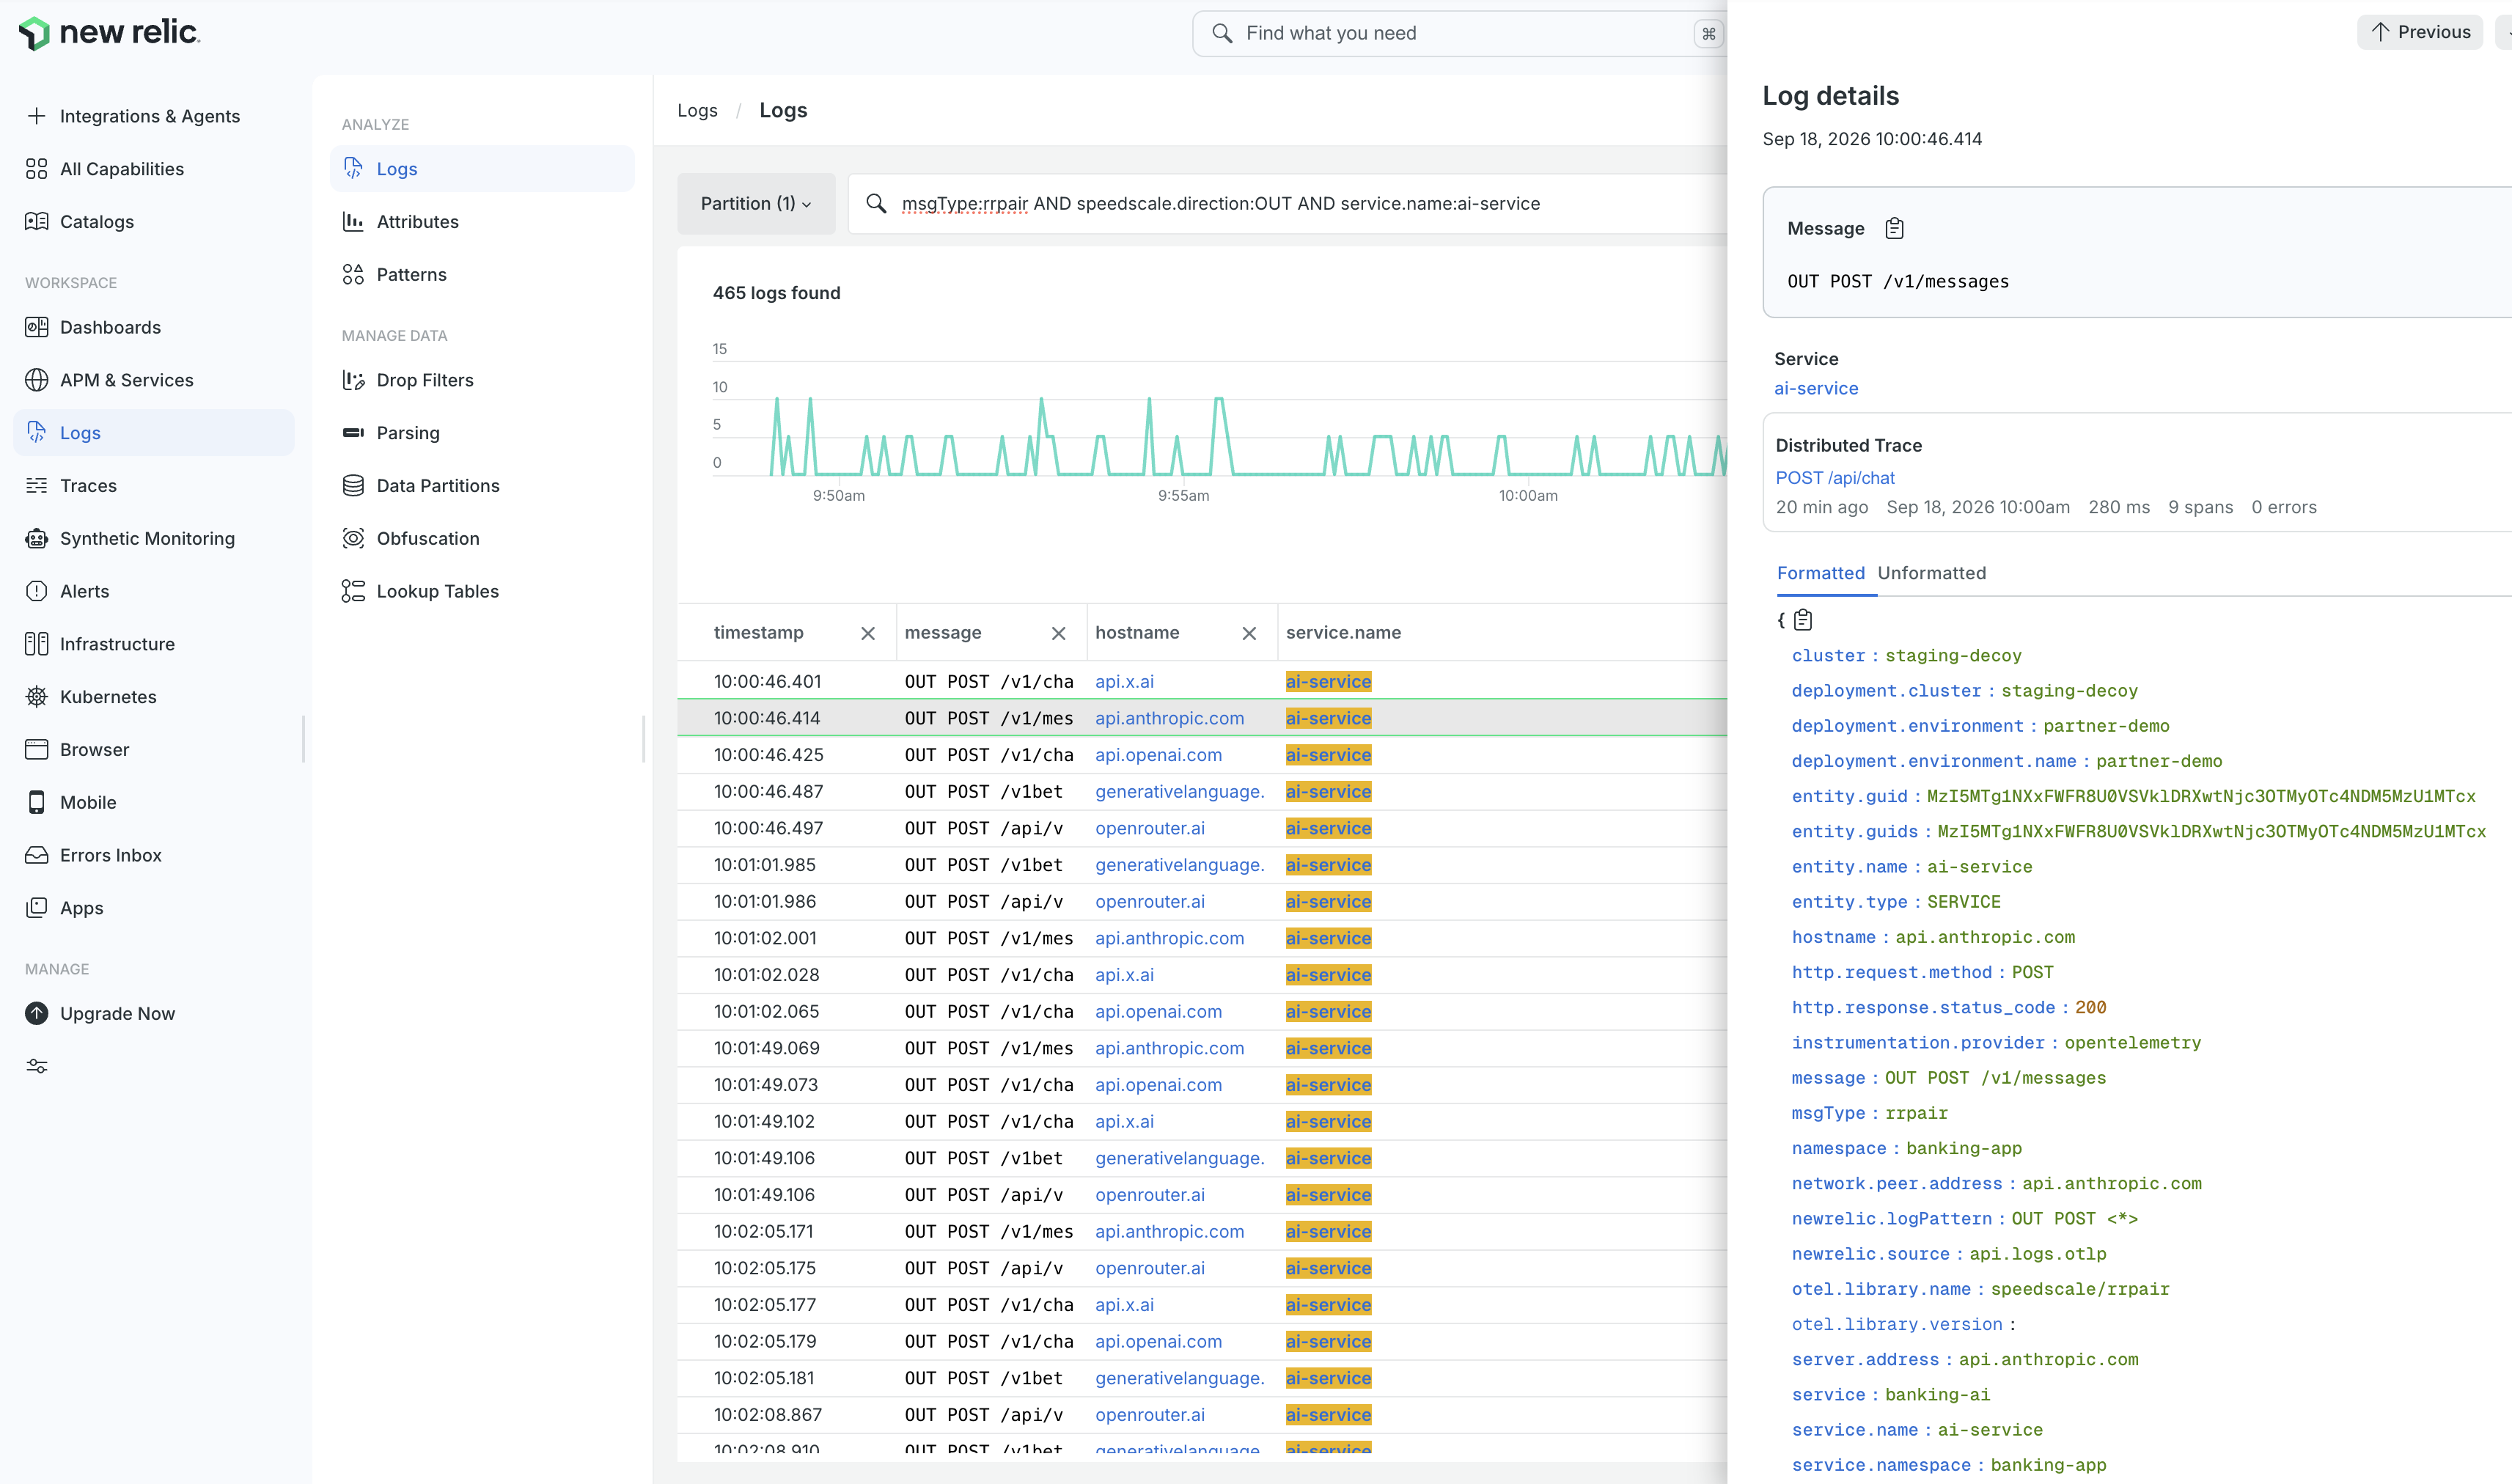Click the New Relic logo
This screenshot has width=2512, height=1484.
[x=110, y=33]
